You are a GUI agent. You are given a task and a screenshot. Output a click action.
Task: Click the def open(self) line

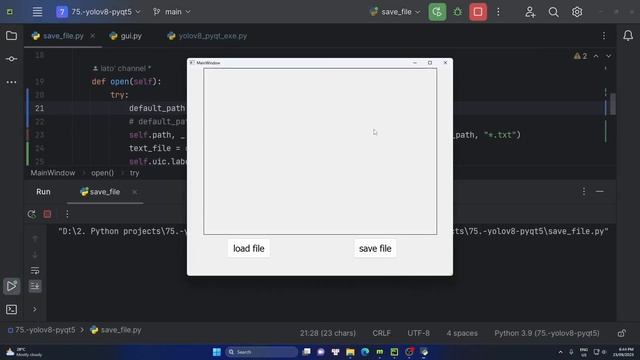126,82
